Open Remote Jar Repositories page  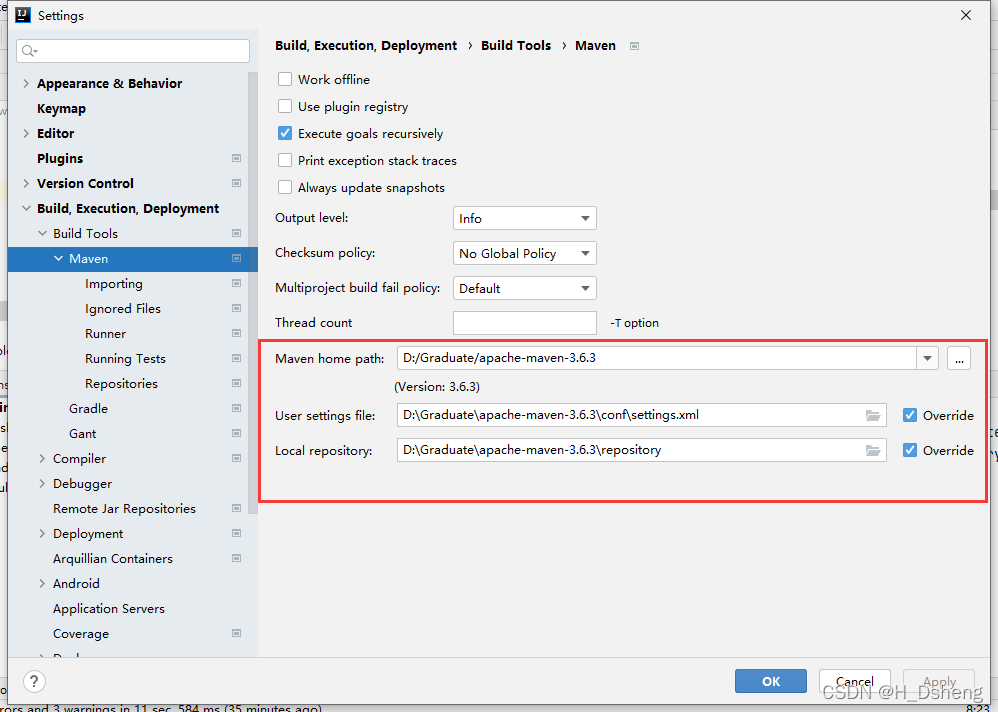coord(124,508)
